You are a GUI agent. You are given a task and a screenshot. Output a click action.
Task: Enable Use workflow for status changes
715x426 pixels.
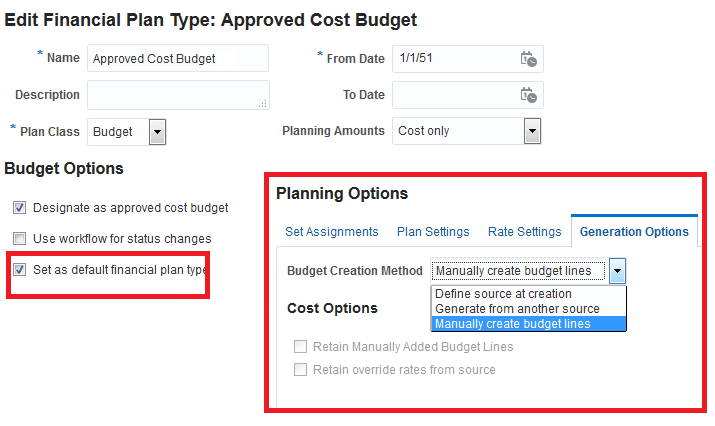tap(19, 239)
